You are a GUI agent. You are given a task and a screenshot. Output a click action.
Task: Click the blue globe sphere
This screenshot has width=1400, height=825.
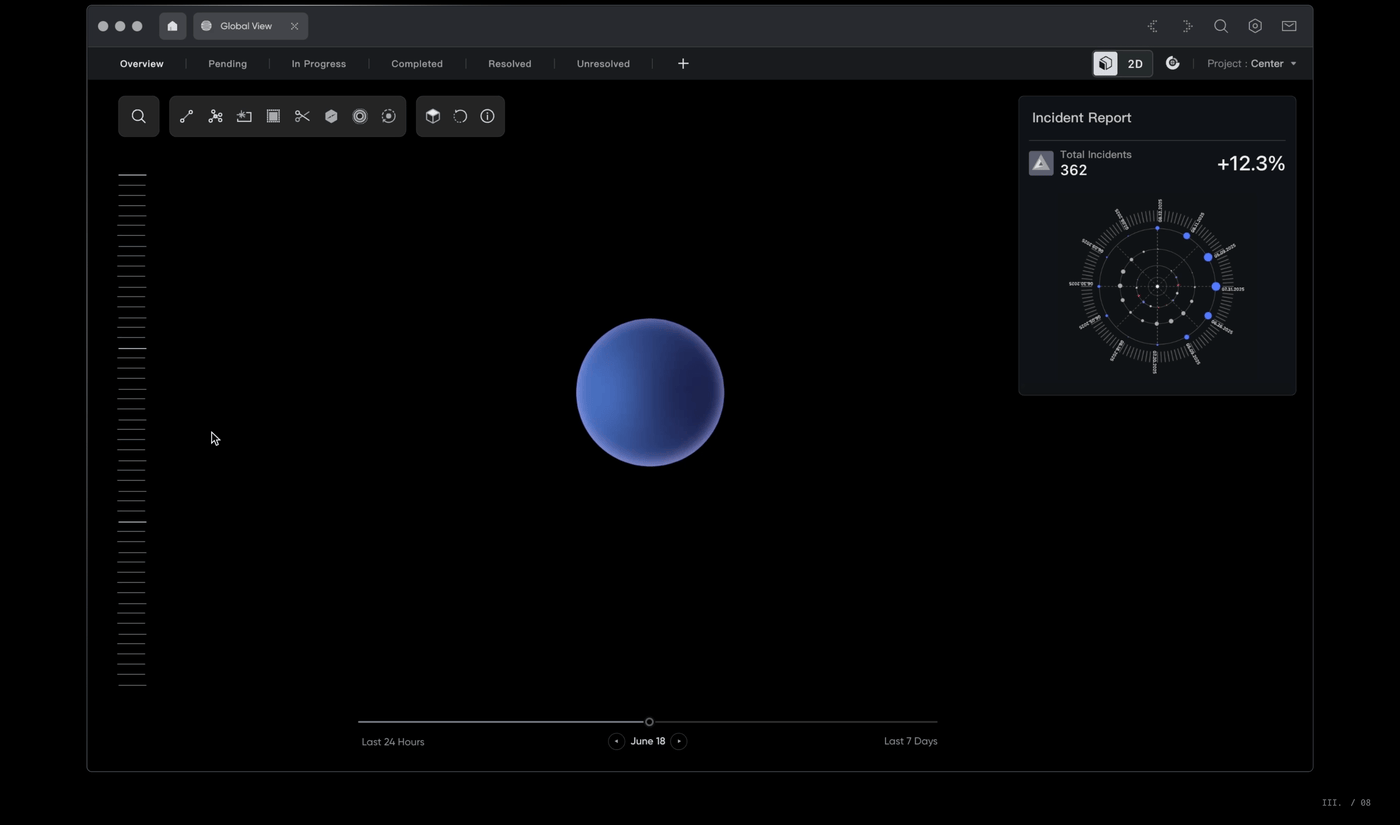click(x=650, y=392)
